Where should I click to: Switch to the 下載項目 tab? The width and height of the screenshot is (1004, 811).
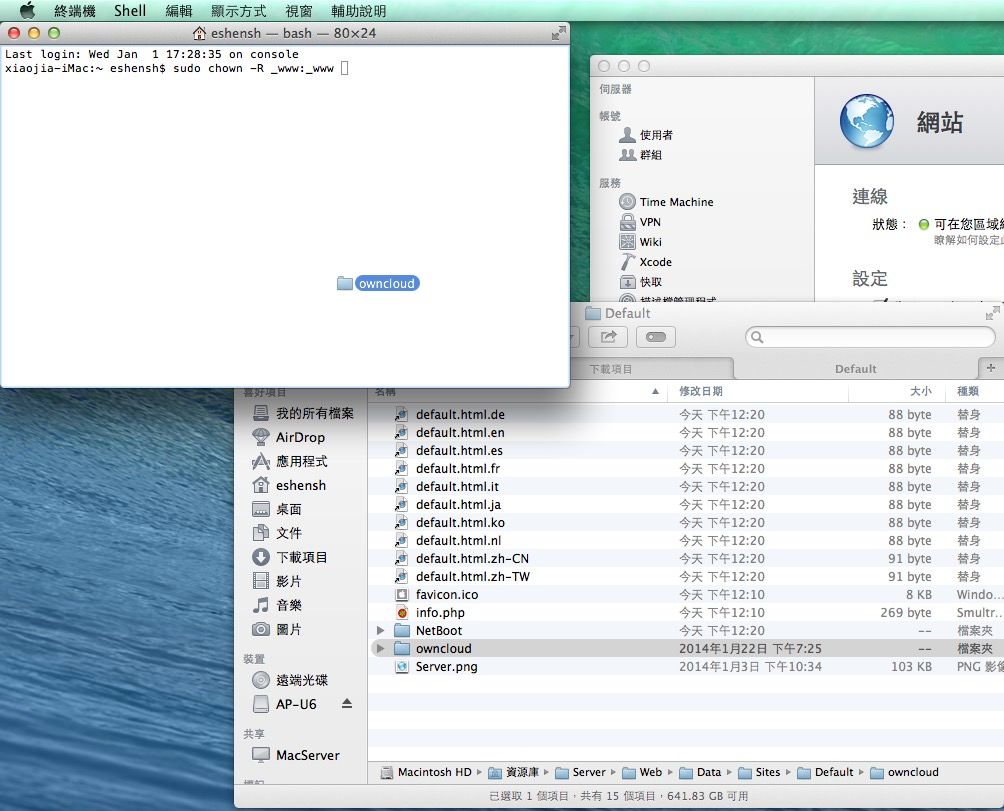point(610,369)
